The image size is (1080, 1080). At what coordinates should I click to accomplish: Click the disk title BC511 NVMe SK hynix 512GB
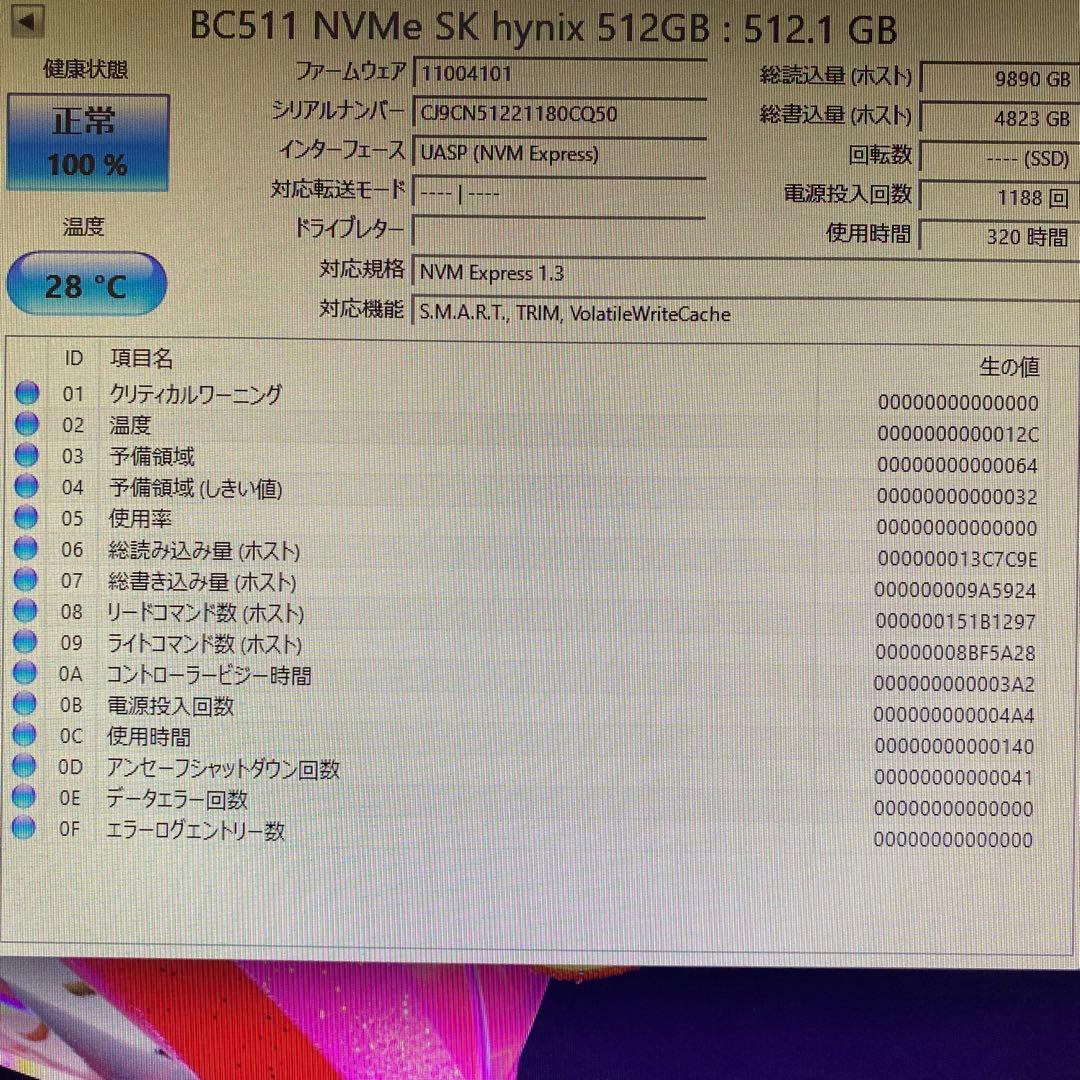point(449,28)
